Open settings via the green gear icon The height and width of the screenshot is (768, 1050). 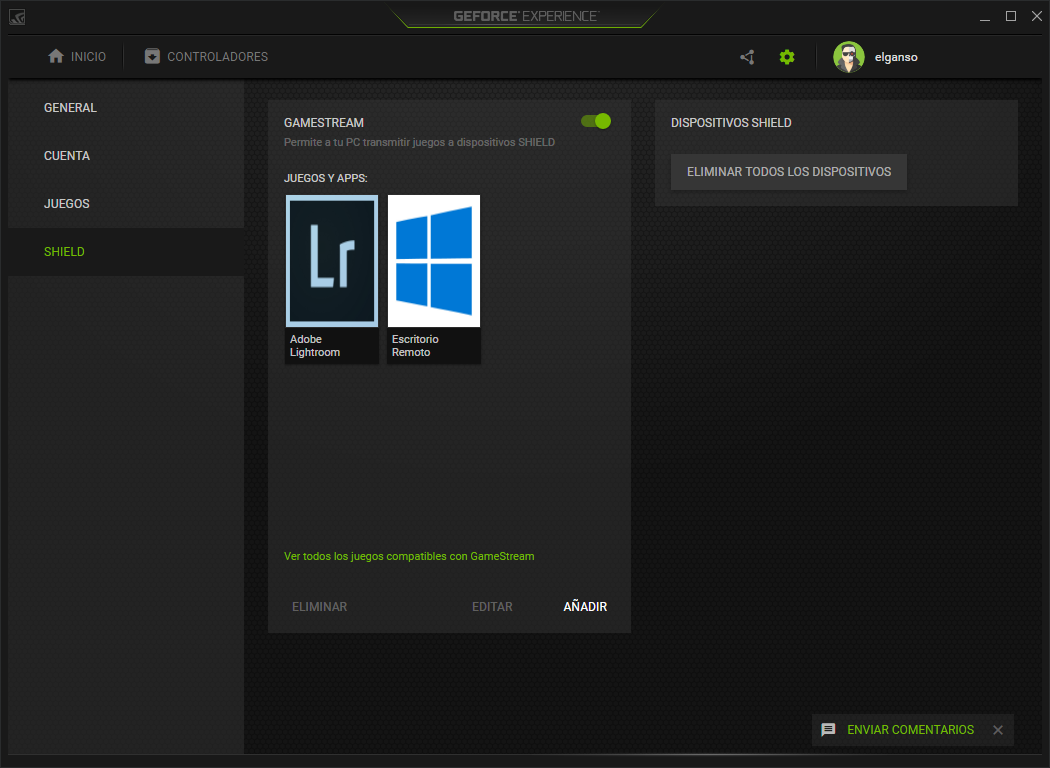tap(787, 57)
